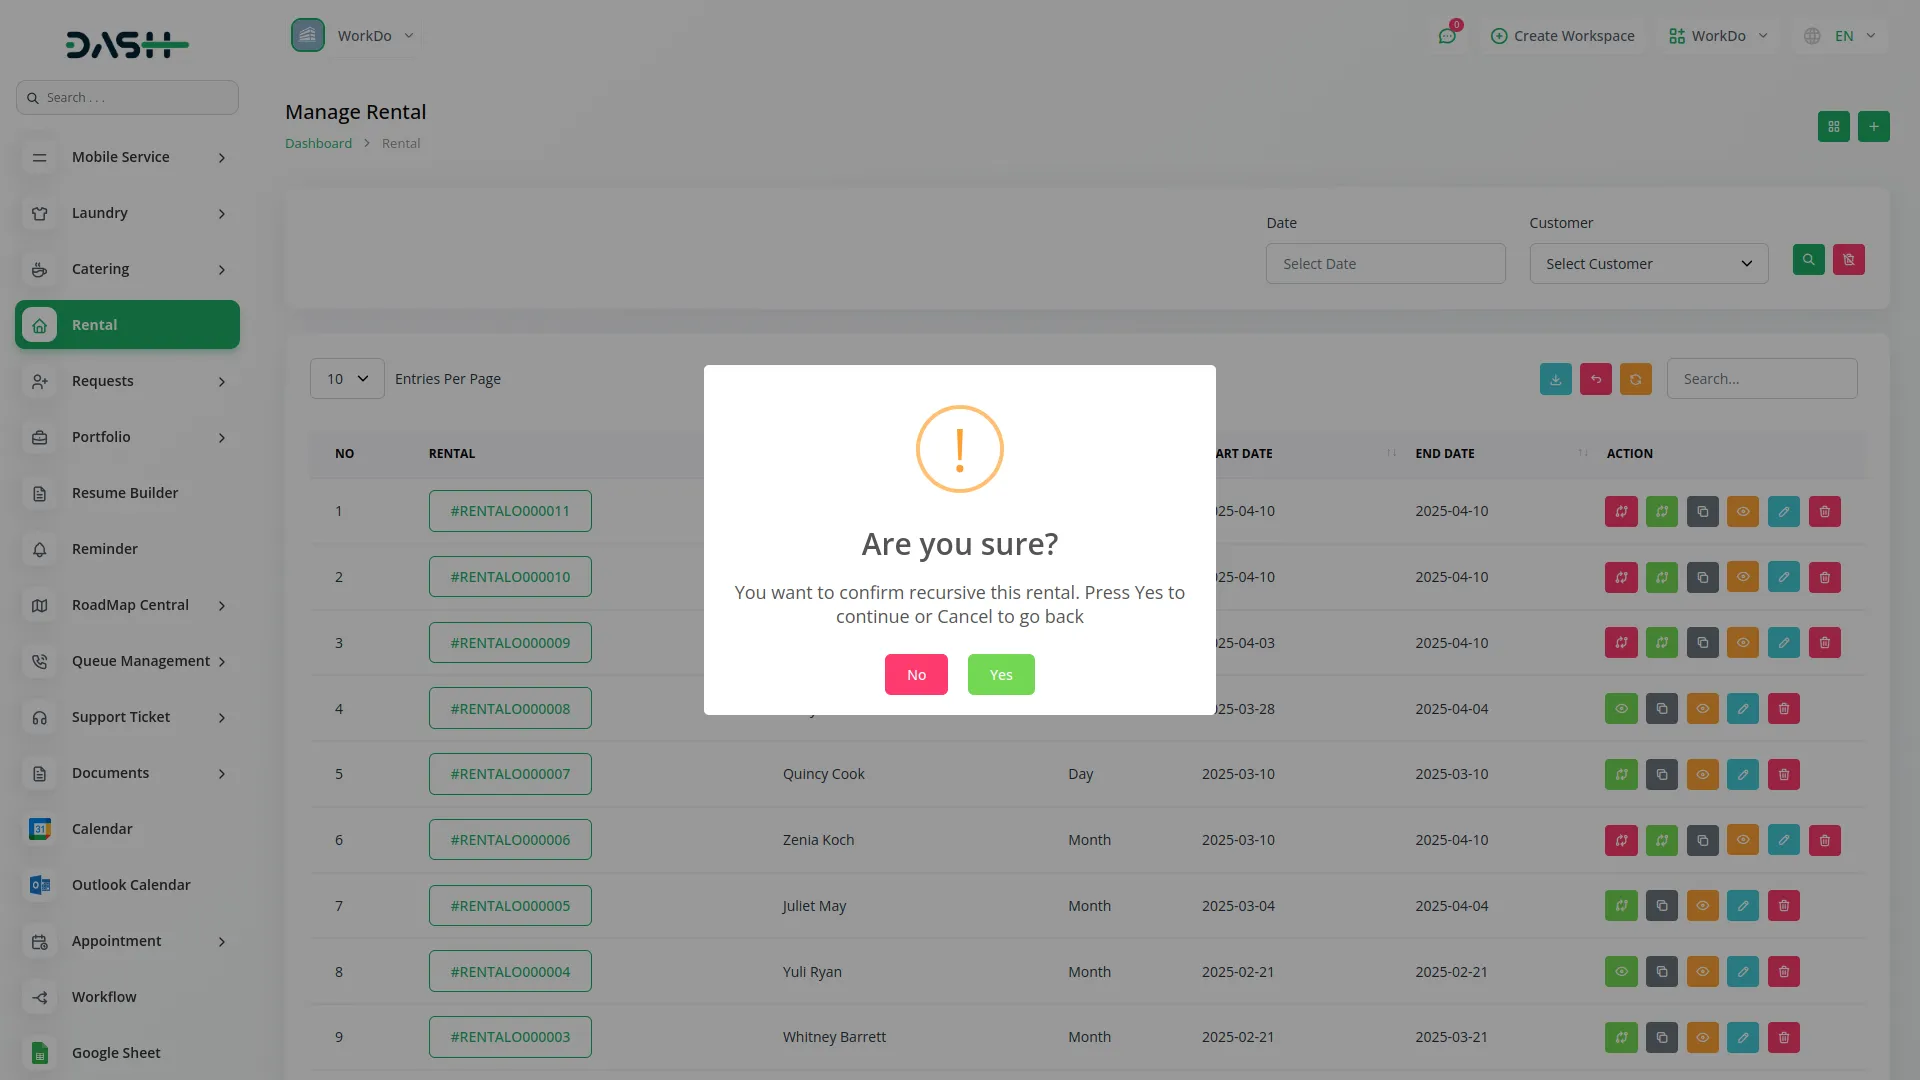The width and height of the screenshot is (1920, 1080).
Task: Dismiss the confirmation with the No button
Action: (915, 674)
